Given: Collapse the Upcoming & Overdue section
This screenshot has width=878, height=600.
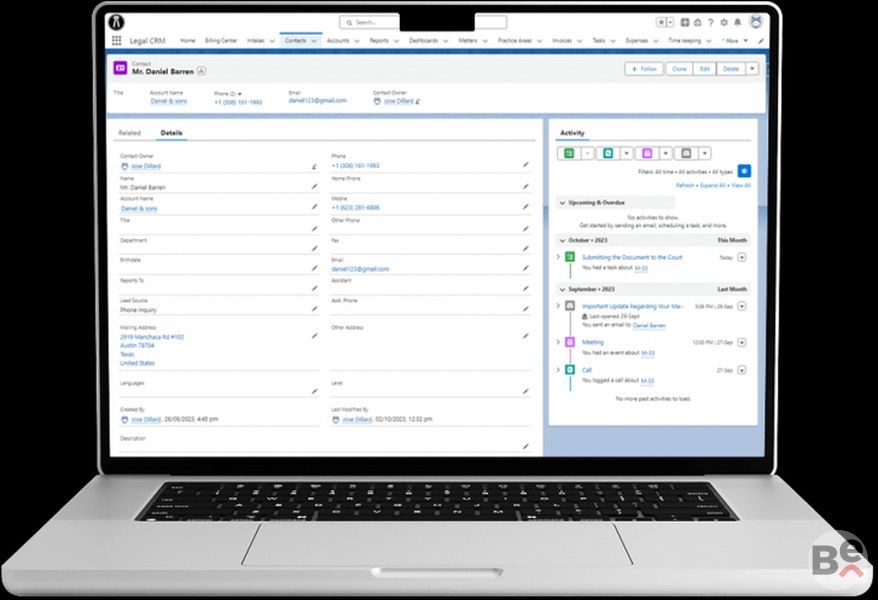Looking at the screenshot, I should tap(562, 202).
